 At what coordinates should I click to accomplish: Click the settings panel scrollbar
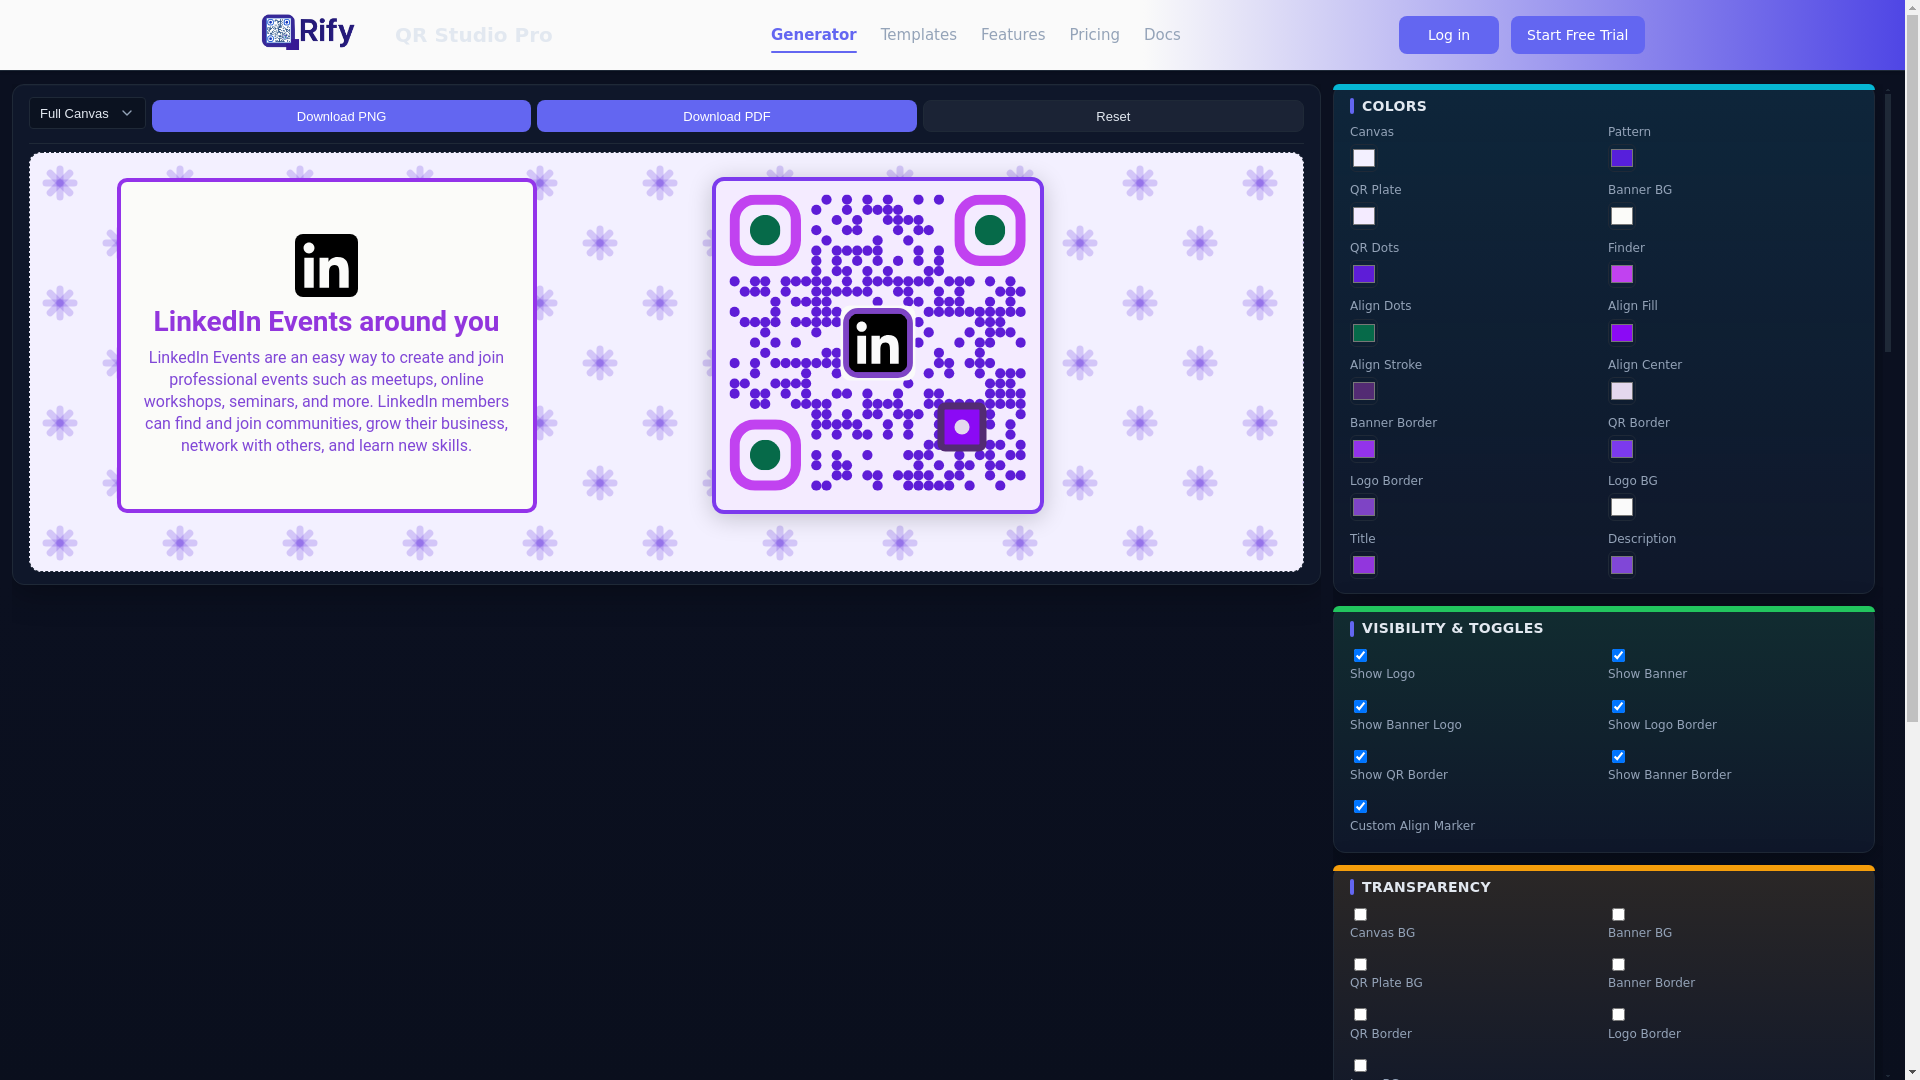pos(1888,222)
